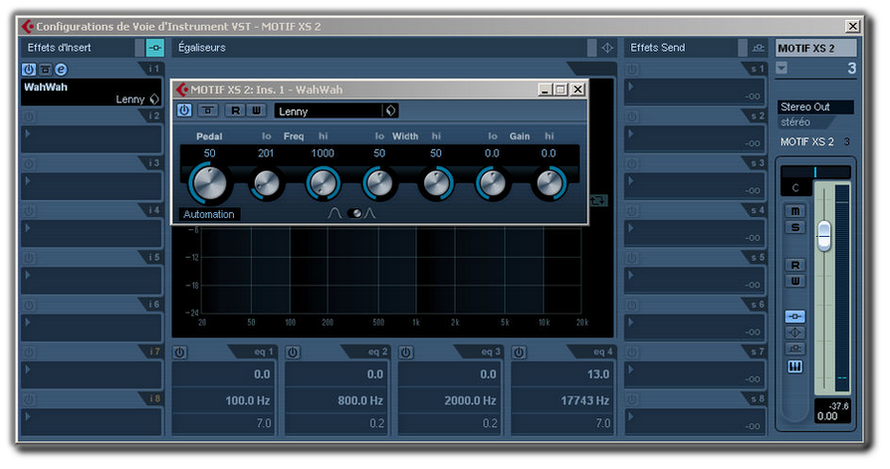Bypass the WahWah plugin in its window
890x469 pixels.
click(207, 110)
